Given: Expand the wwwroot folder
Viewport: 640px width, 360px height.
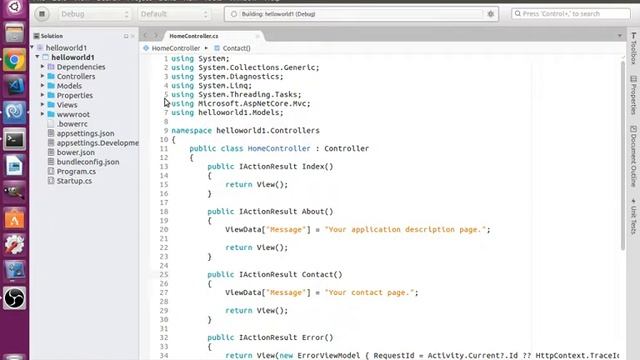Looking at the screenshot, I should (42, 114).
